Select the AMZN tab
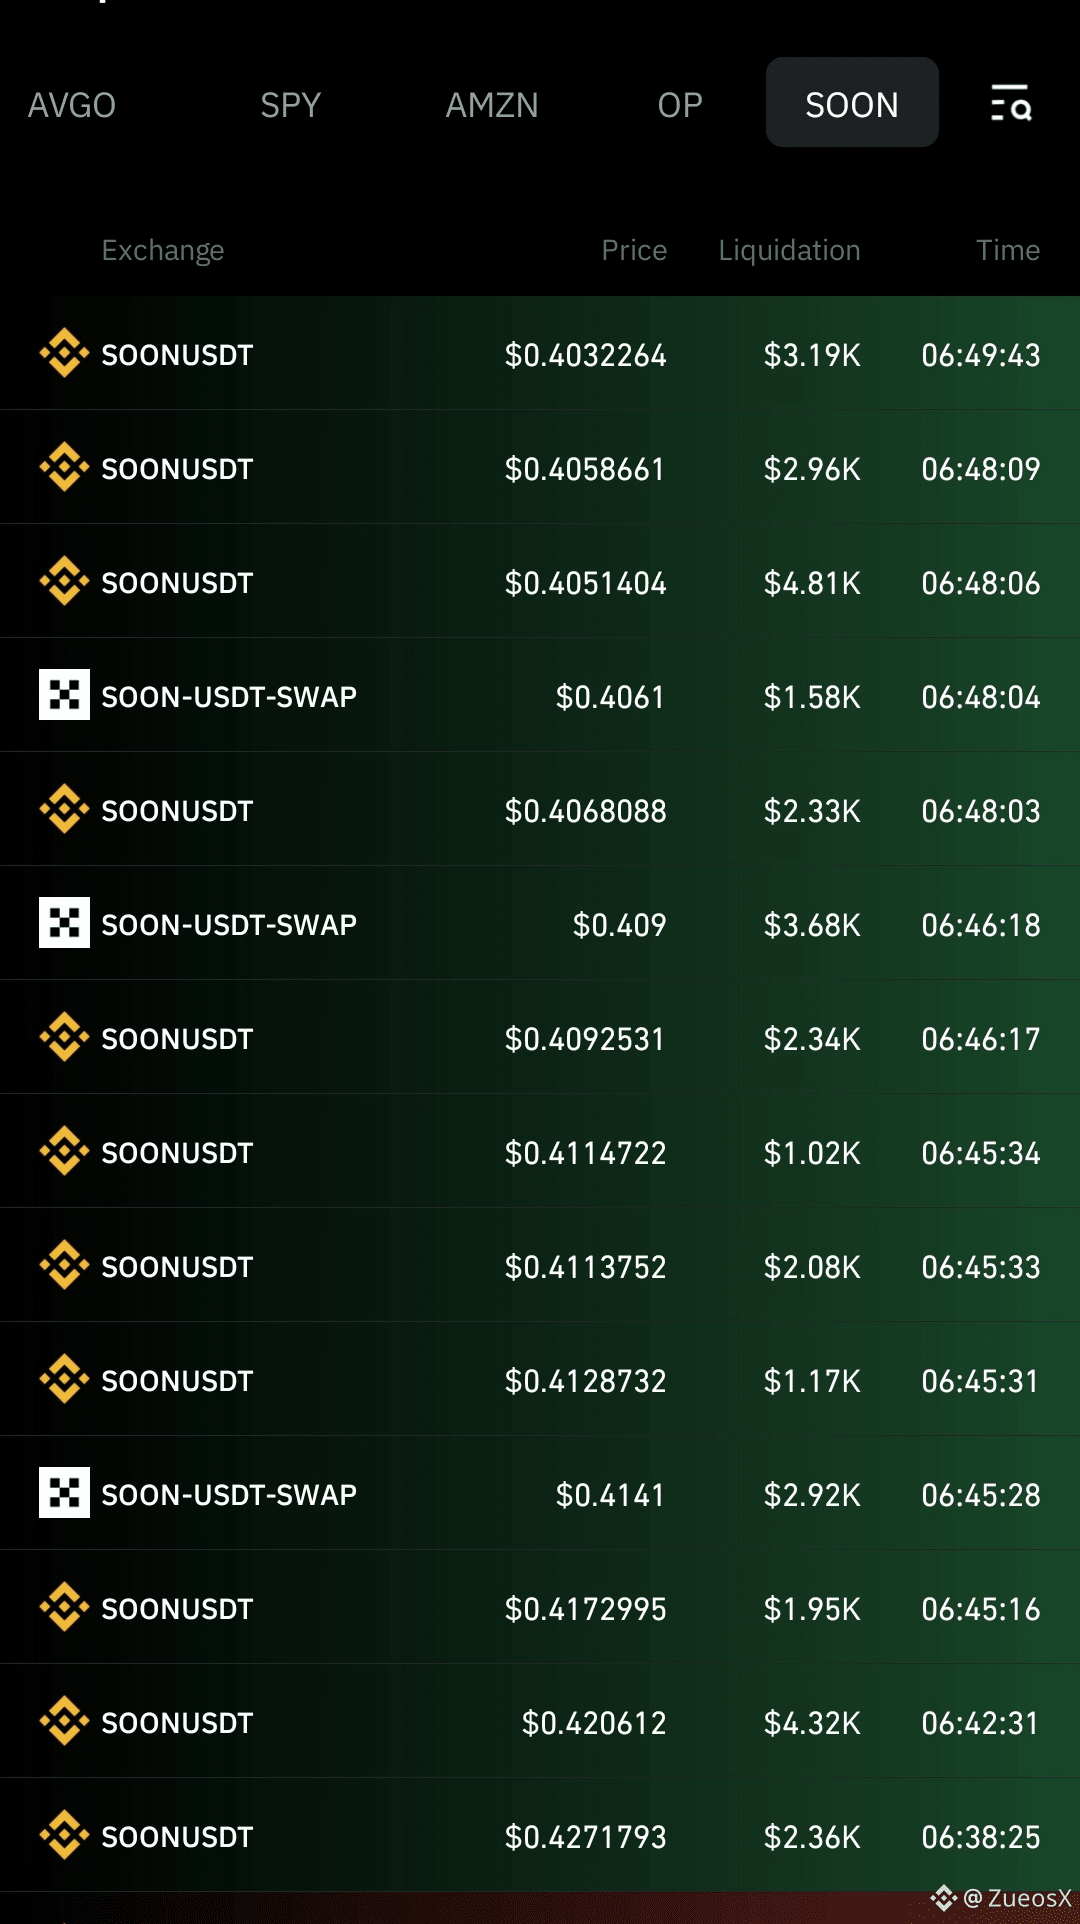 (492, 104)
